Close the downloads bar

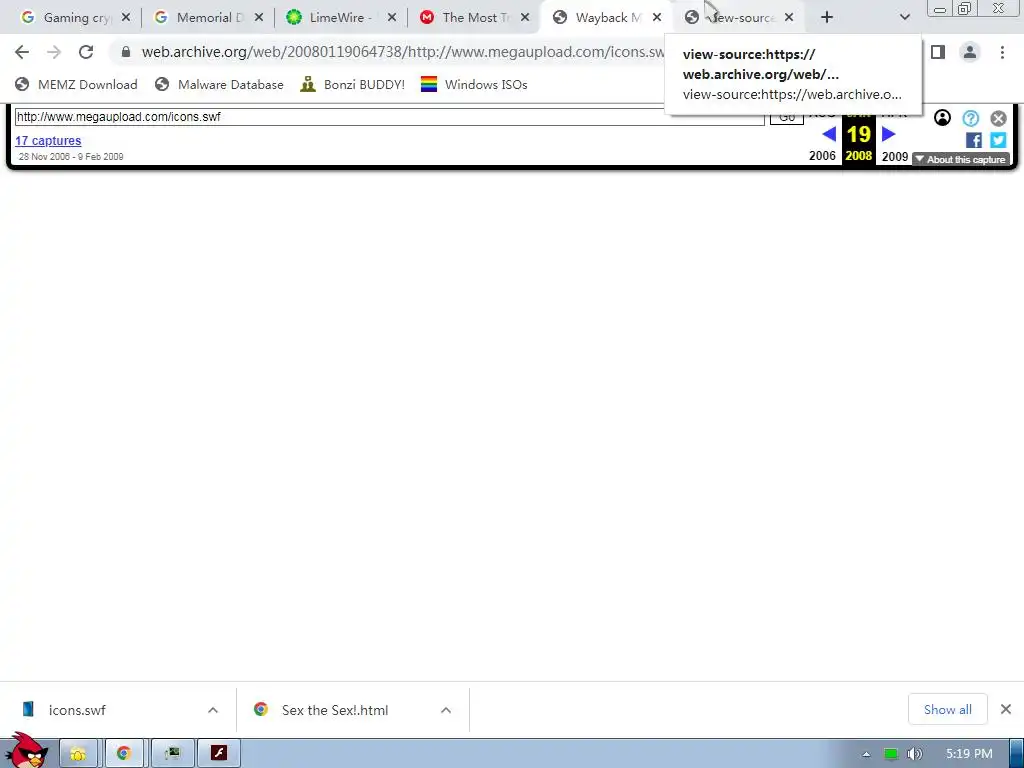[1006, 709]
